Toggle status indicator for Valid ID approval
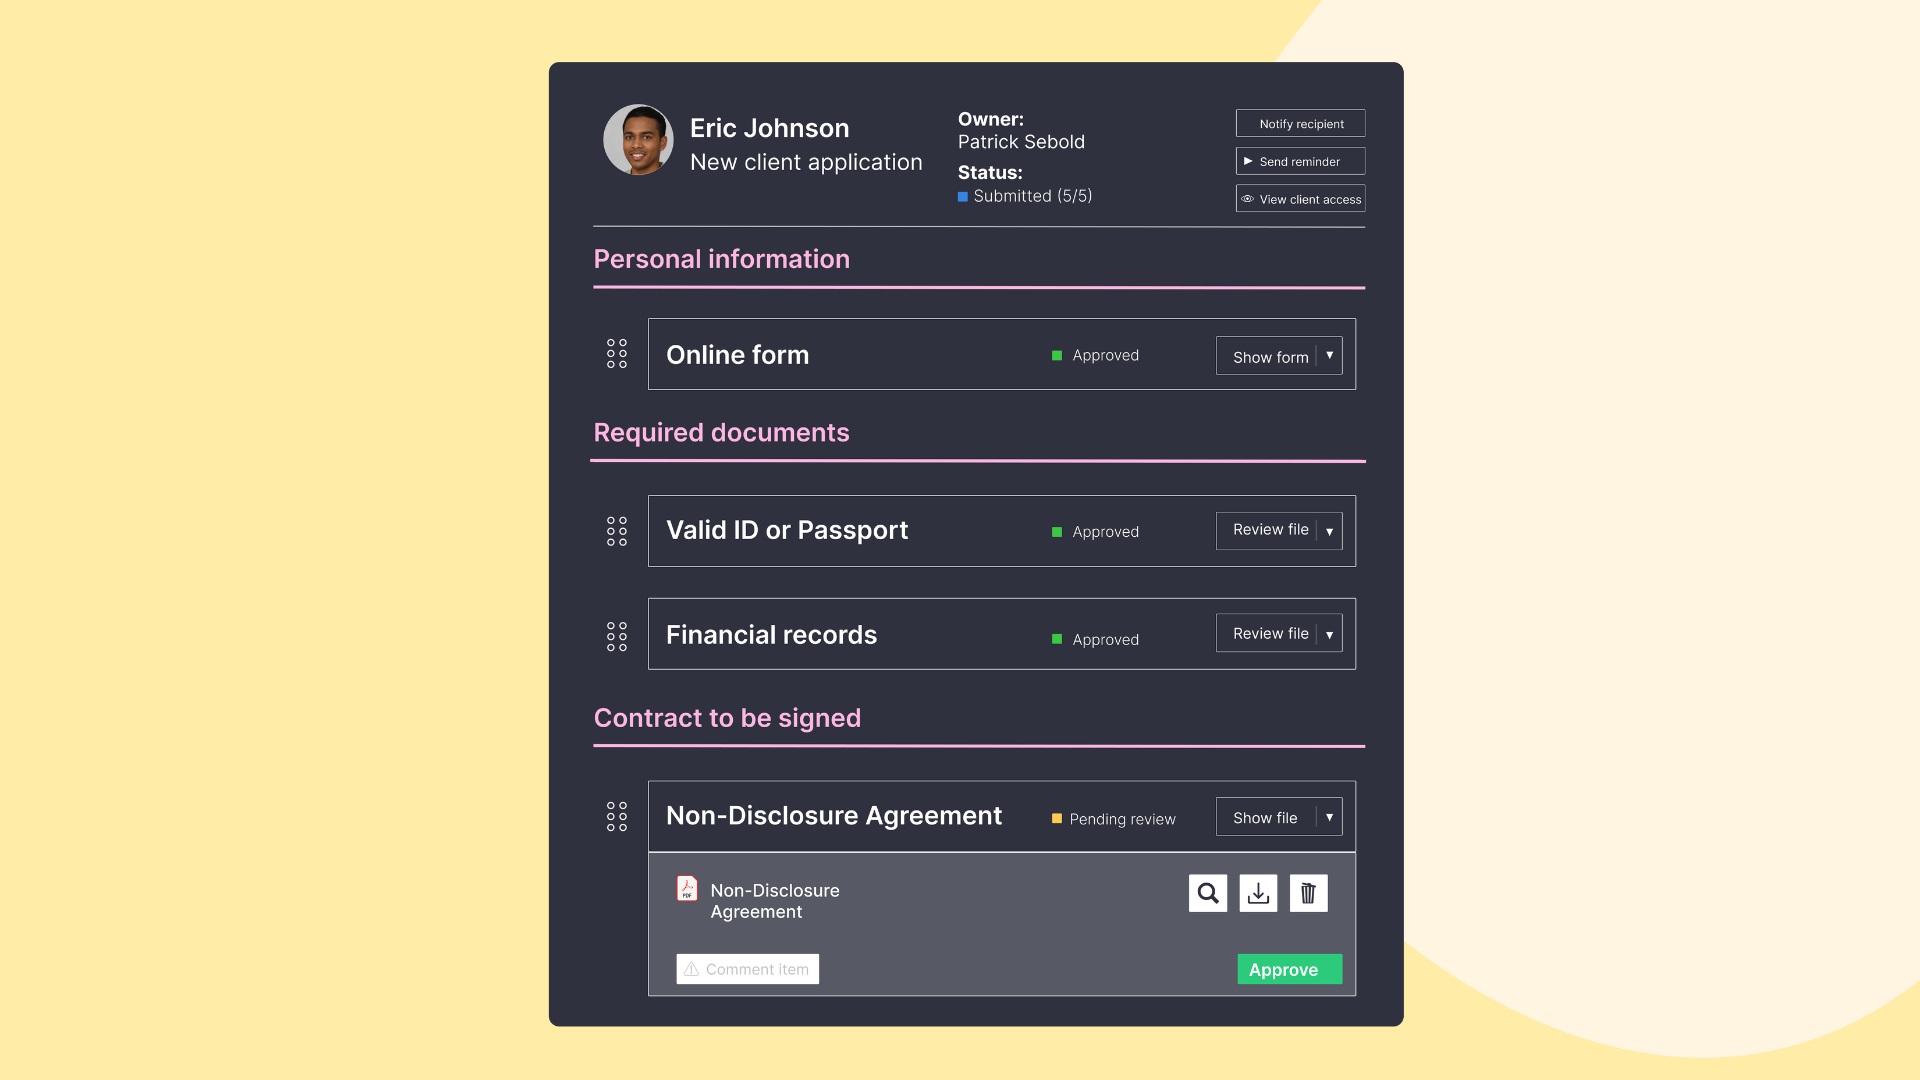The width and height of the screenshot is (1920, 1080). [x=1056, y=530]
